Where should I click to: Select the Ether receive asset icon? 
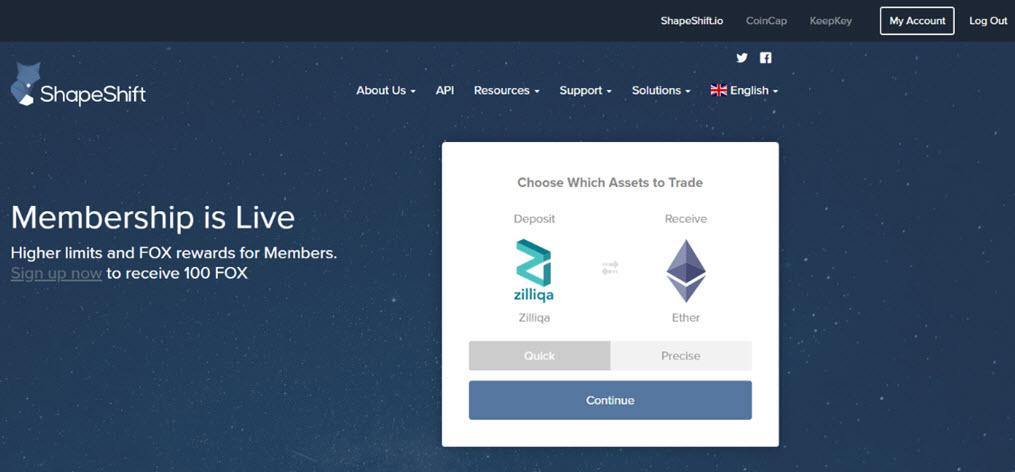tap(686, 271)
